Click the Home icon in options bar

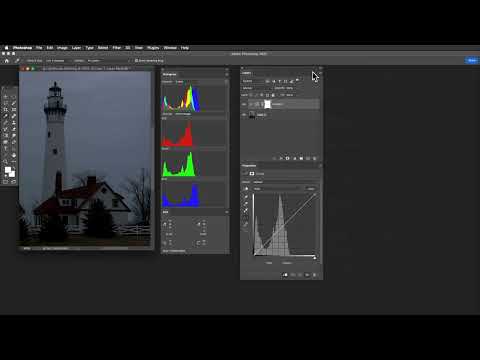pos(6,61)
